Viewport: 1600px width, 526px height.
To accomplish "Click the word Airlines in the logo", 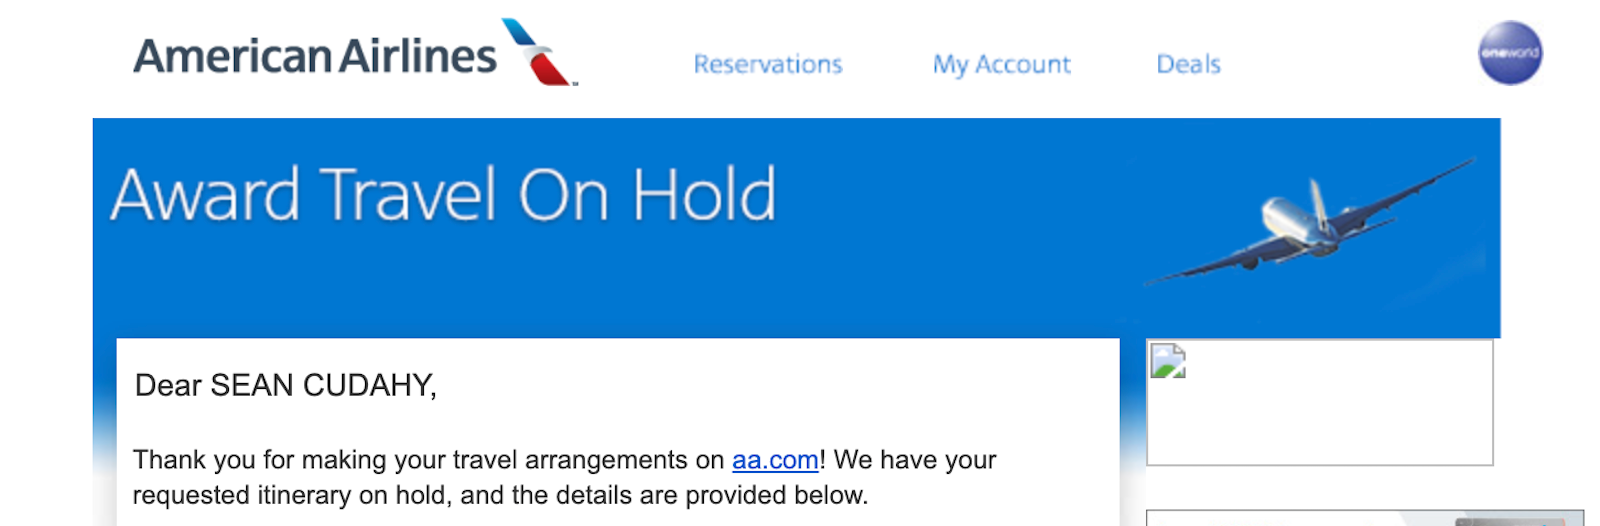I will click(x=418, y=56).
